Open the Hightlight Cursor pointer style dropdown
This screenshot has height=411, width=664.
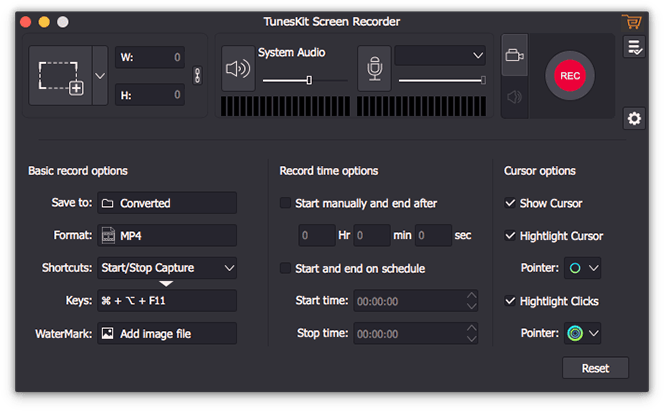583,268
